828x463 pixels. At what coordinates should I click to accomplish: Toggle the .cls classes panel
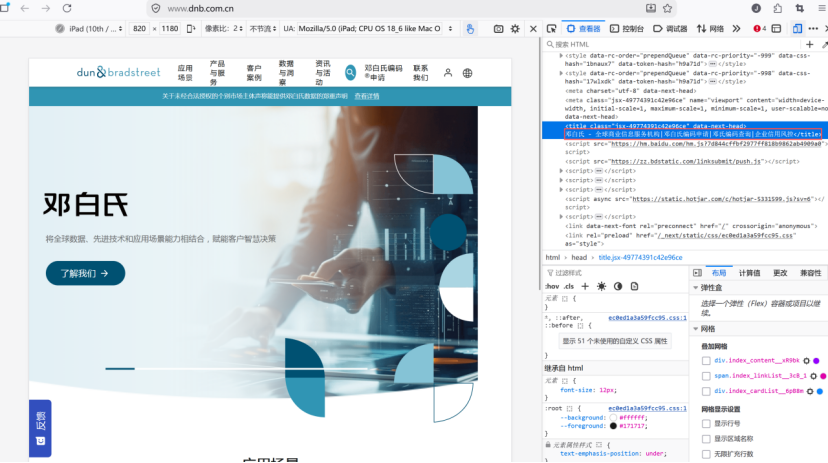coord(569,286)
